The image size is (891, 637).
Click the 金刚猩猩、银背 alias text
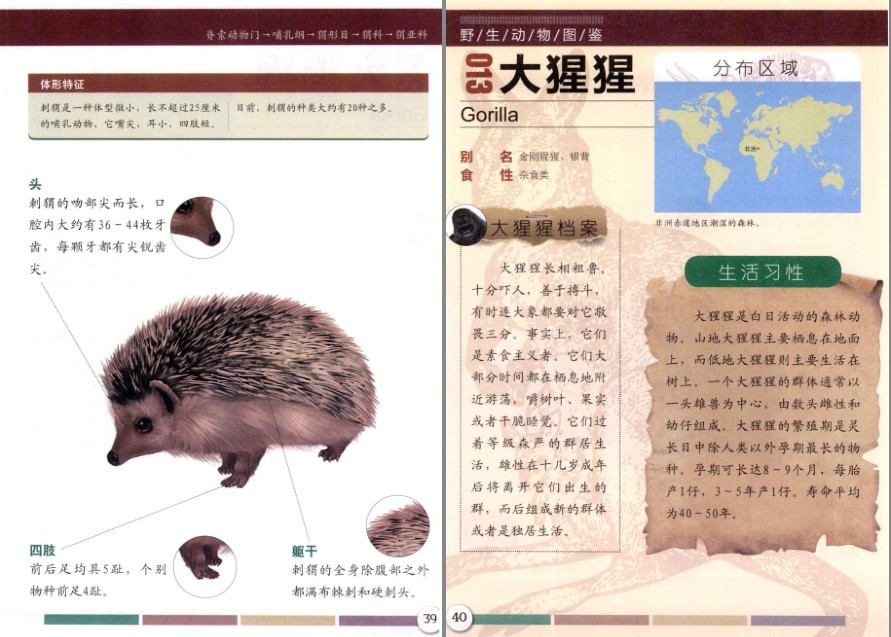pyautogui.click(x=554, y=157)
